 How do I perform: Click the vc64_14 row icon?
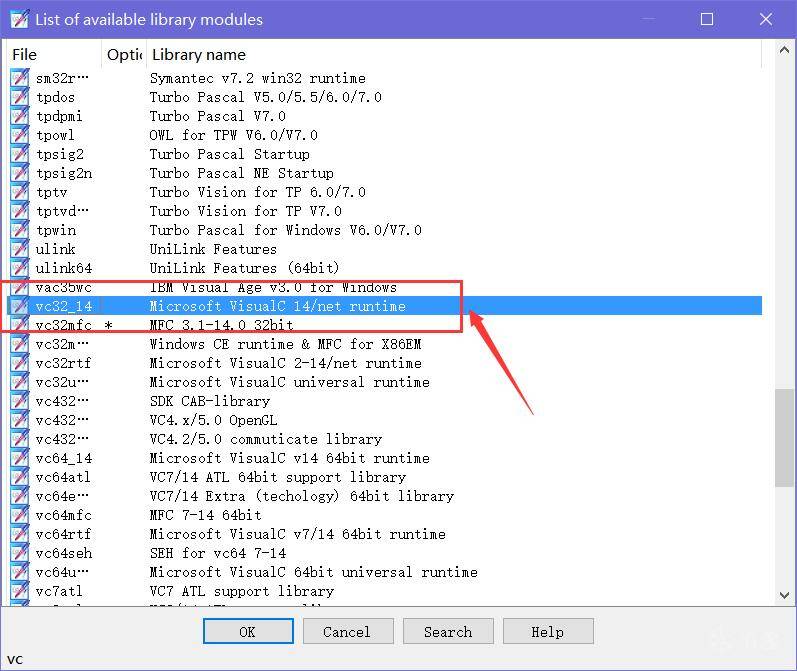coord(19,458)
